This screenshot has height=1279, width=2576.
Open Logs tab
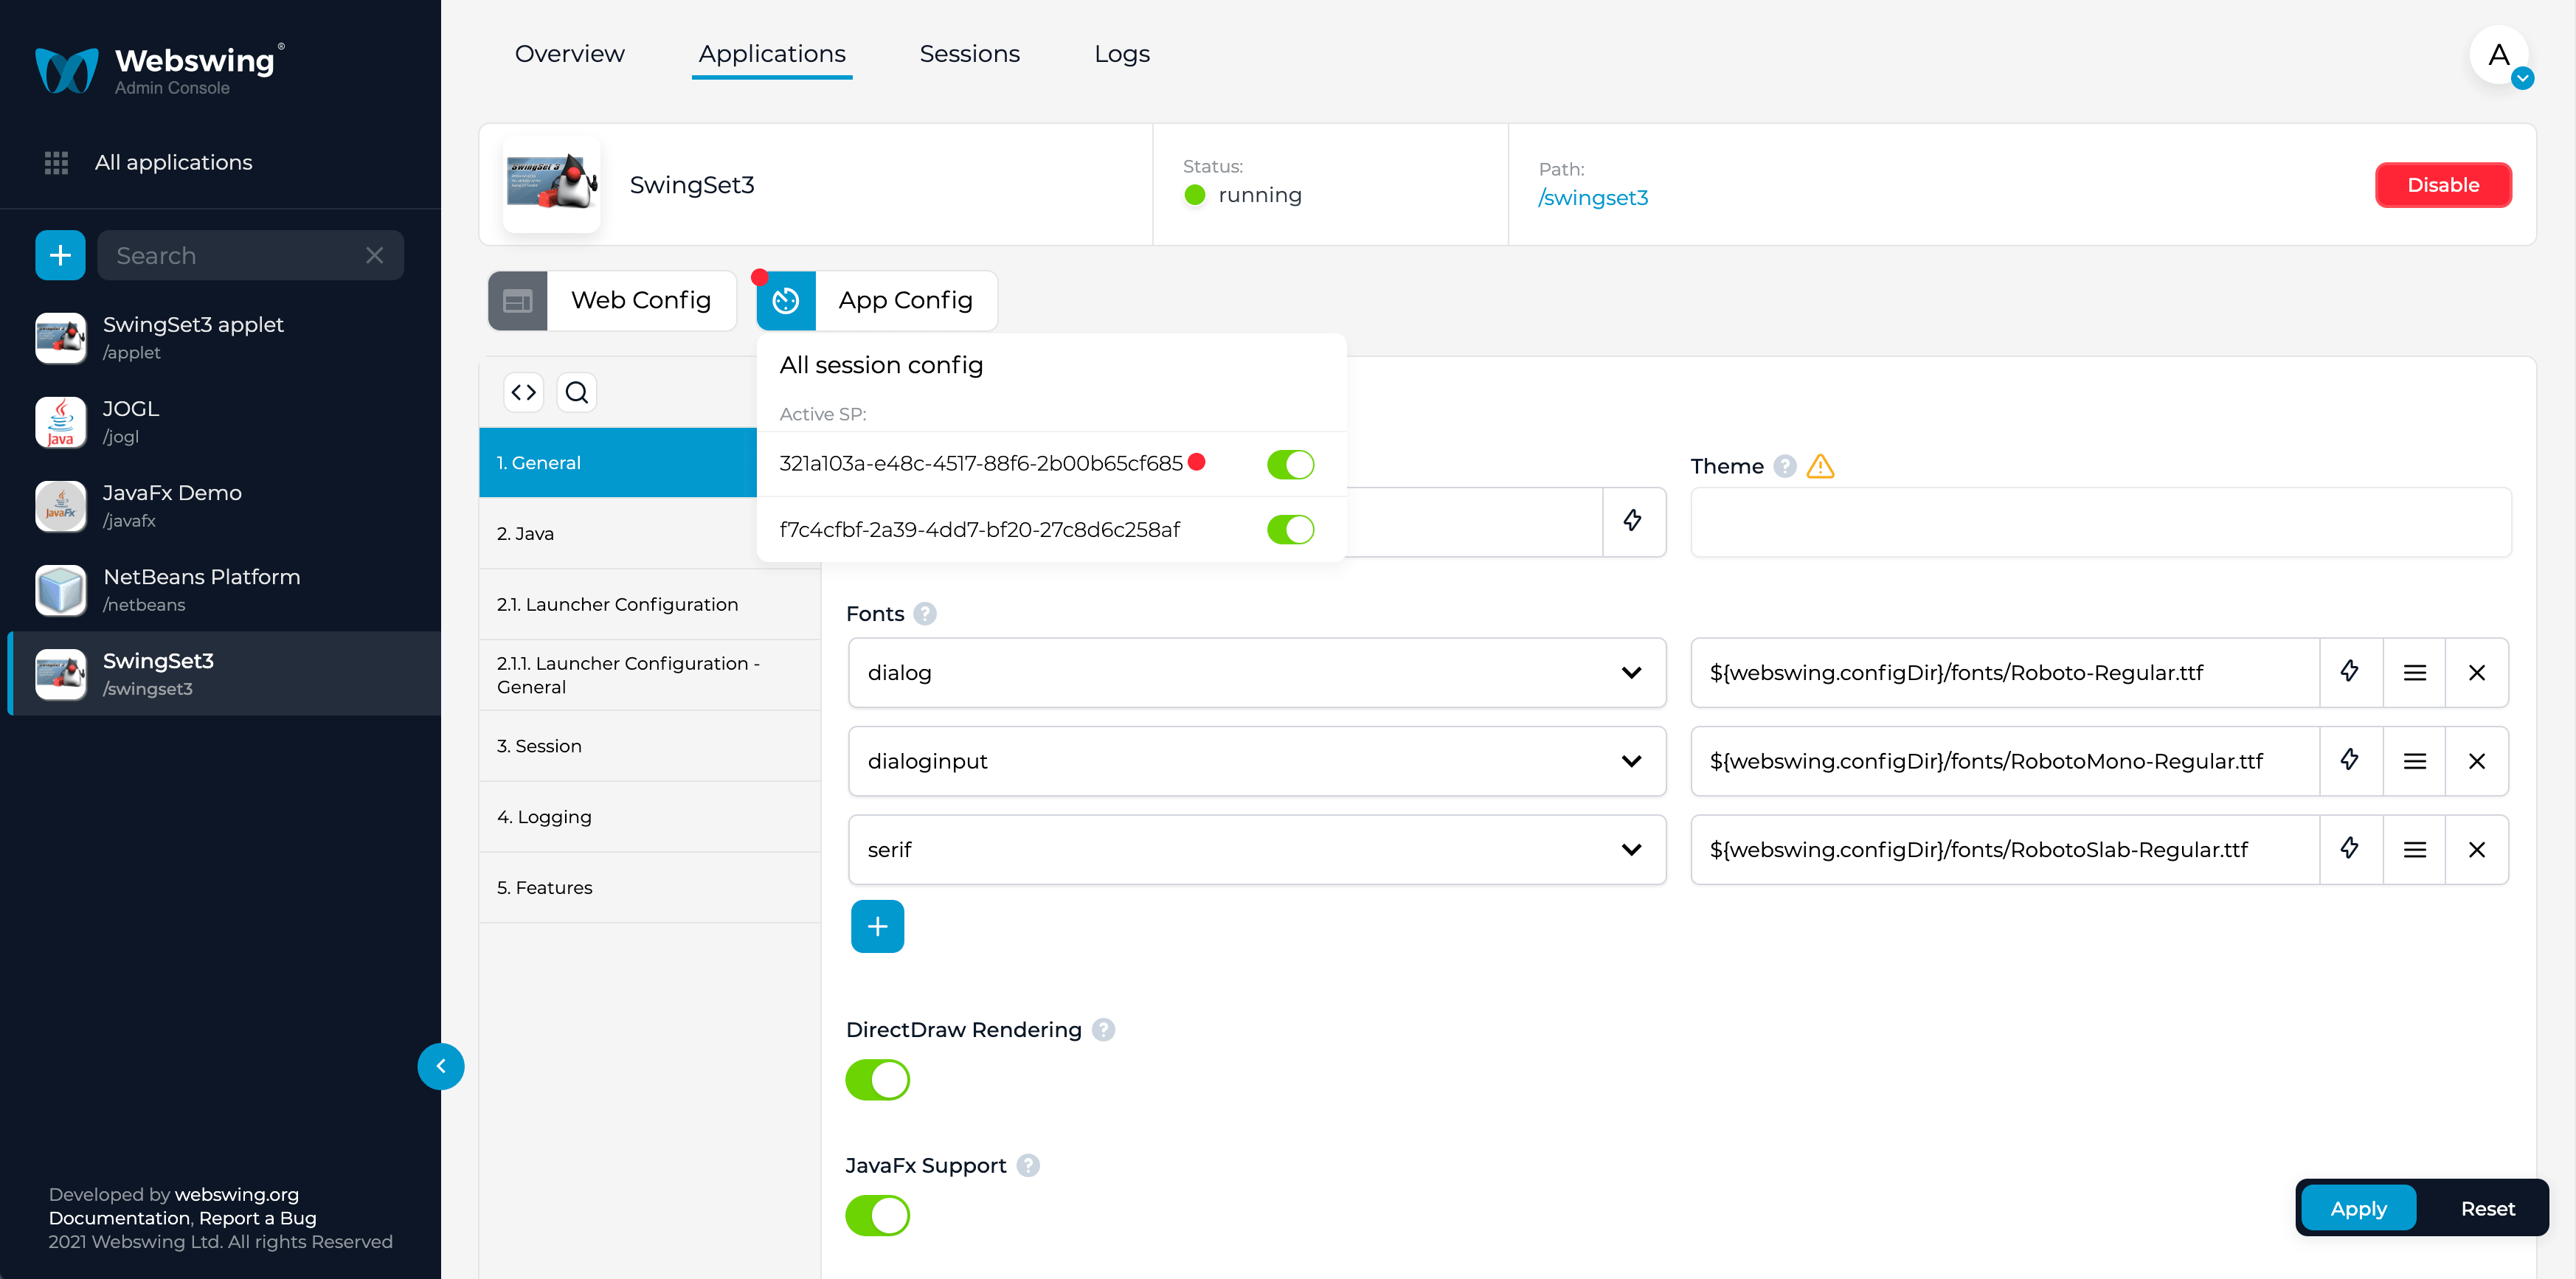[1122, 54]
